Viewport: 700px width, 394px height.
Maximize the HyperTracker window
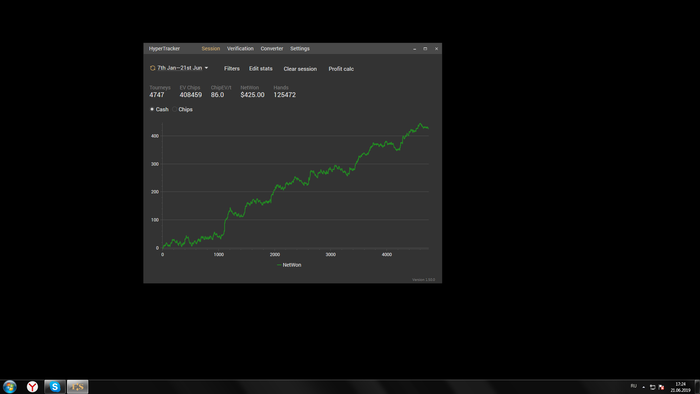(x=425, y=49)
